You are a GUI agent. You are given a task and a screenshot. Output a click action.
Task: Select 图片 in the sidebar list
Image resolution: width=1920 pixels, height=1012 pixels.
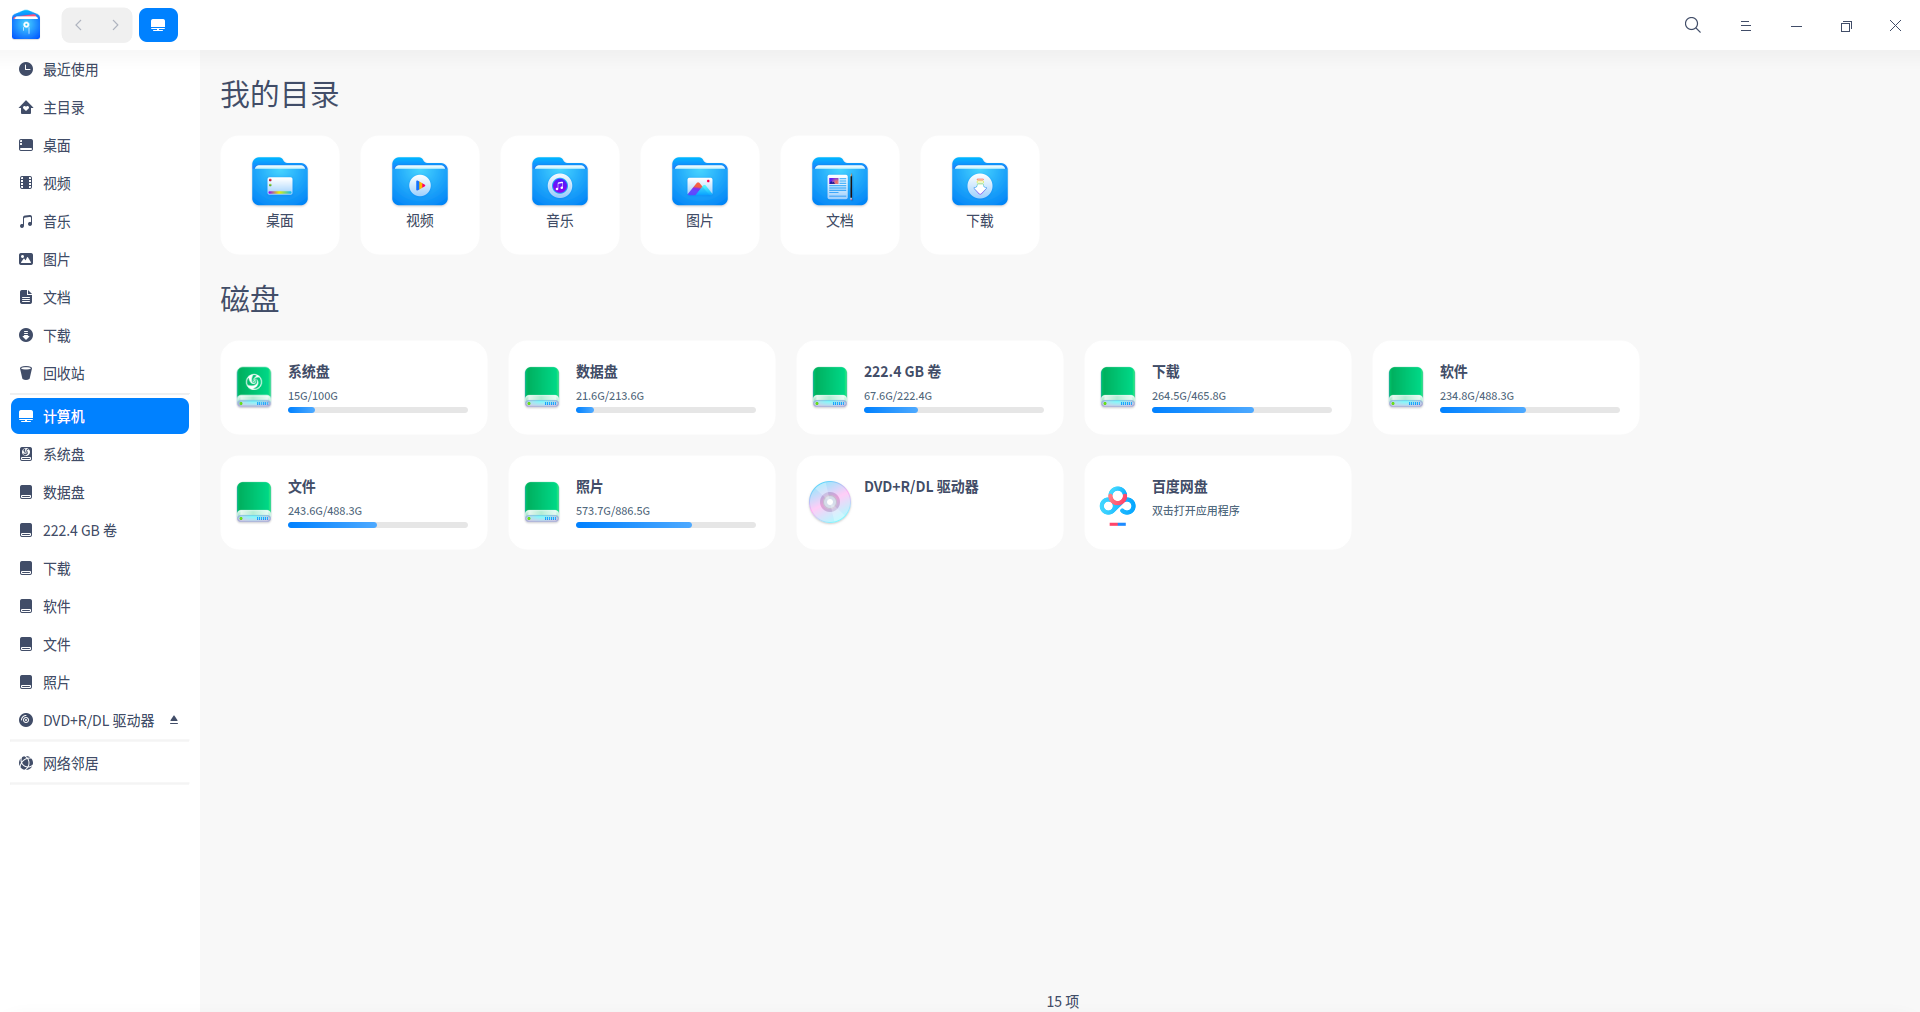99,259
